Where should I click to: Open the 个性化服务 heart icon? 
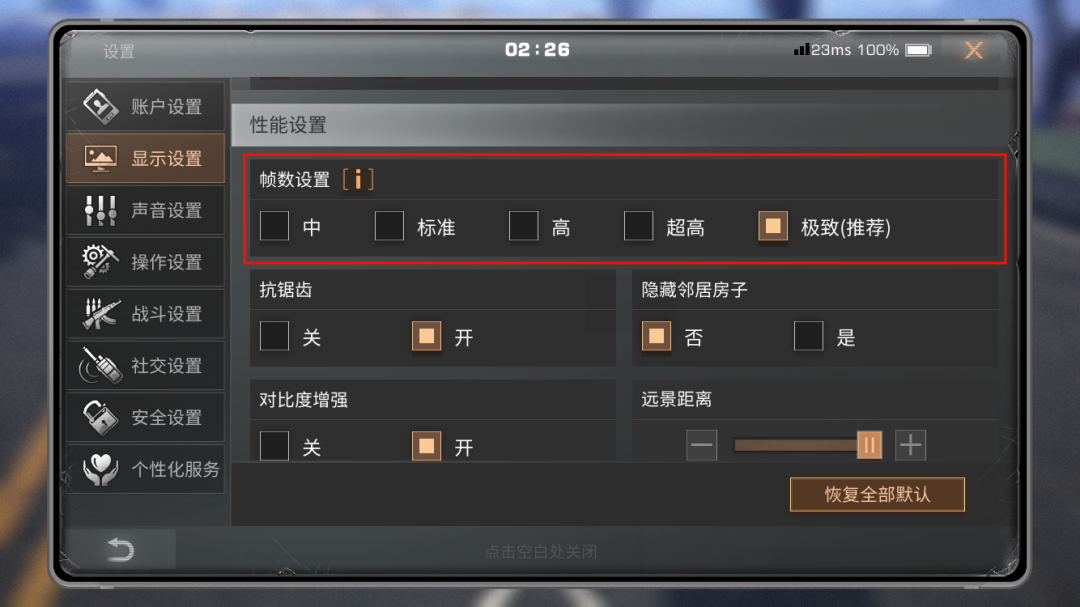coord(101,469)
